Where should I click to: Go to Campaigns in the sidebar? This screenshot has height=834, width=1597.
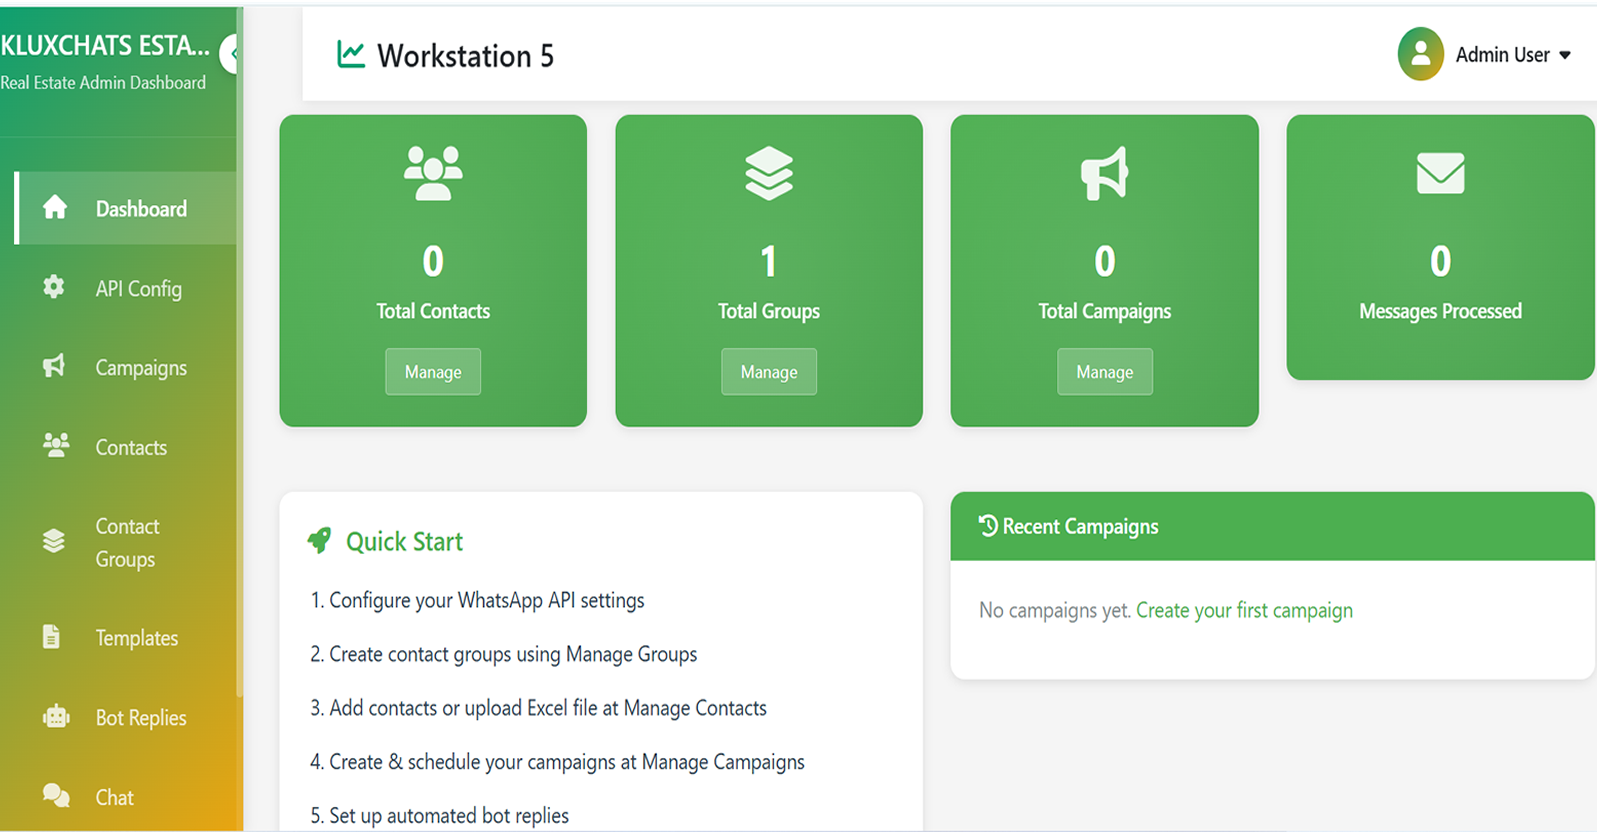coord(125,367)
